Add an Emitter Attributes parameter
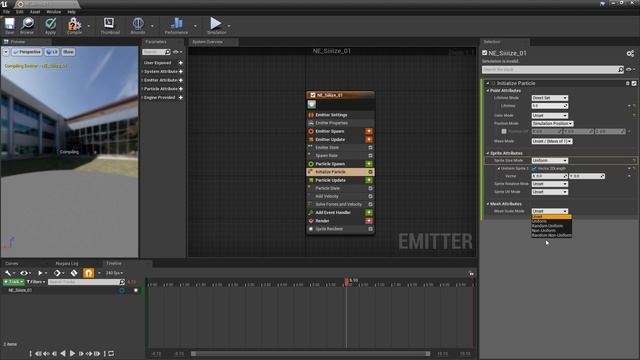Screen dimensions: 640x360 [180, 80]
